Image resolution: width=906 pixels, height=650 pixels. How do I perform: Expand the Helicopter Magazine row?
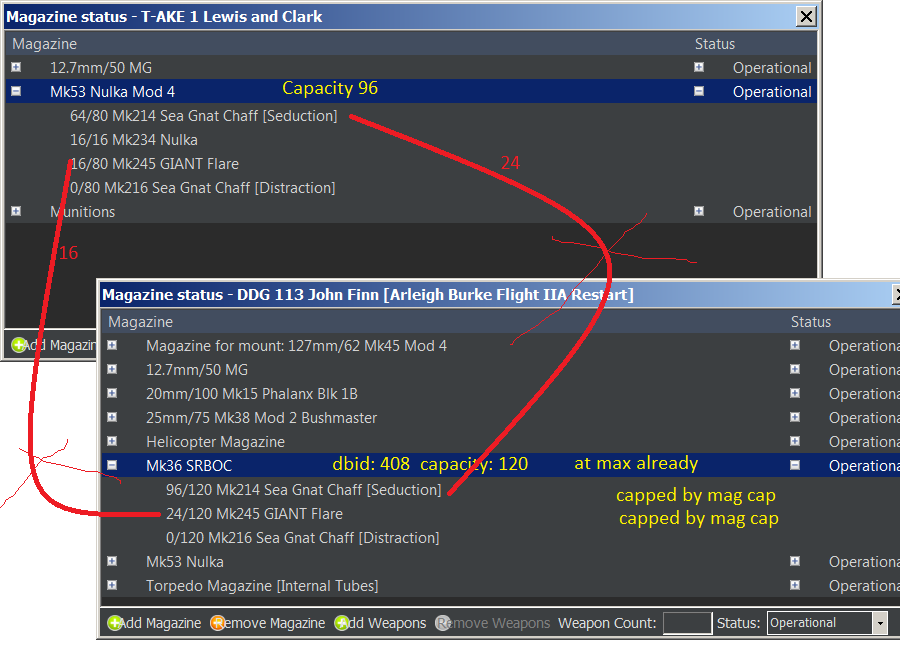point(112,441)
